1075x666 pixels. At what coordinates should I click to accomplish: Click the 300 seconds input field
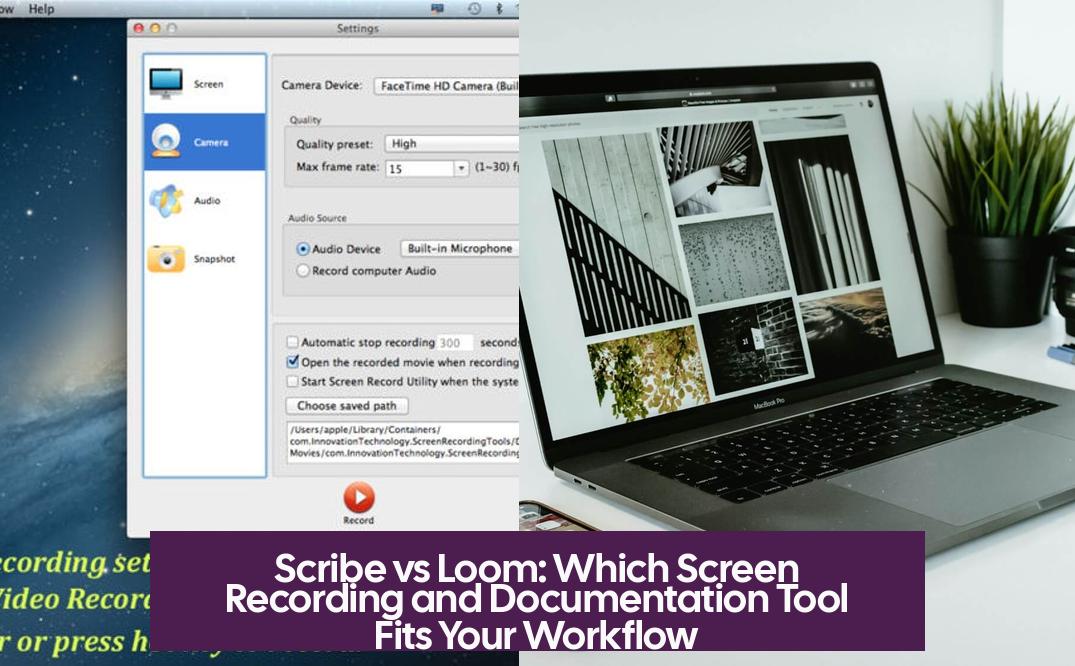[x=455, y=342]
